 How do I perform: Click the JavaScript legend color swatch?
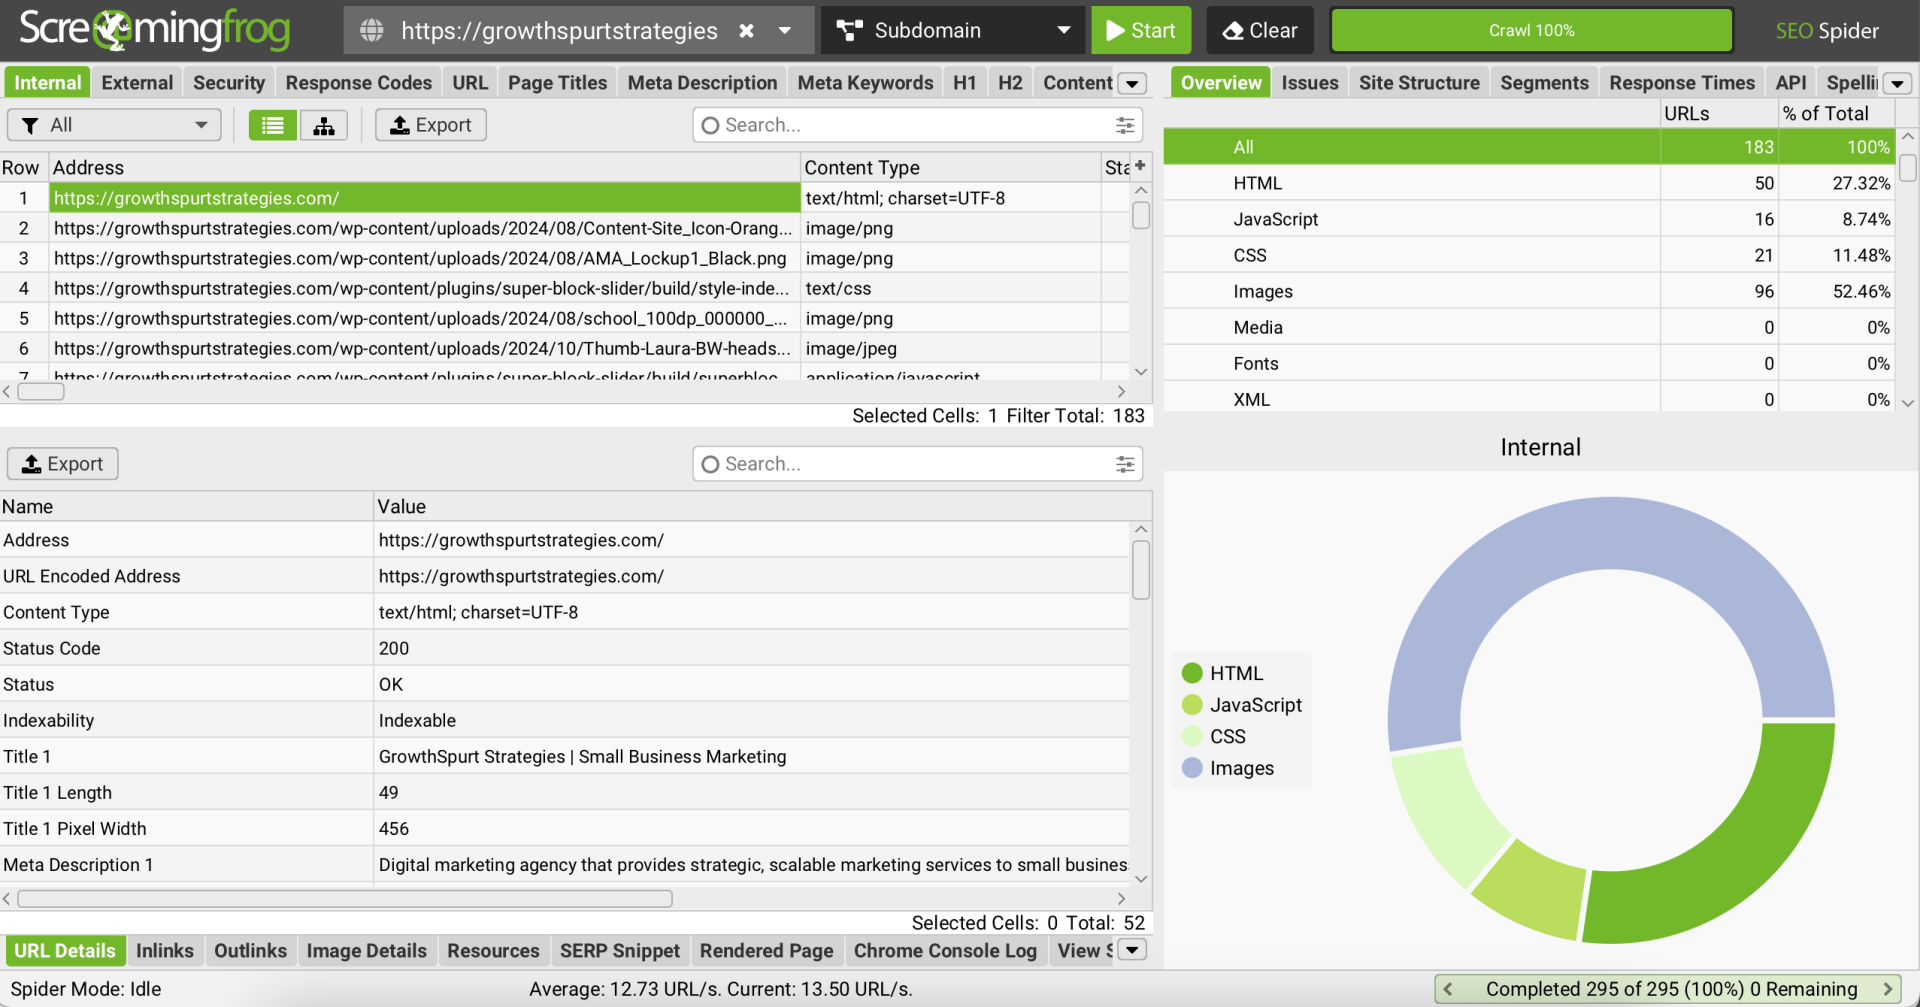[x=1192, y=705]
